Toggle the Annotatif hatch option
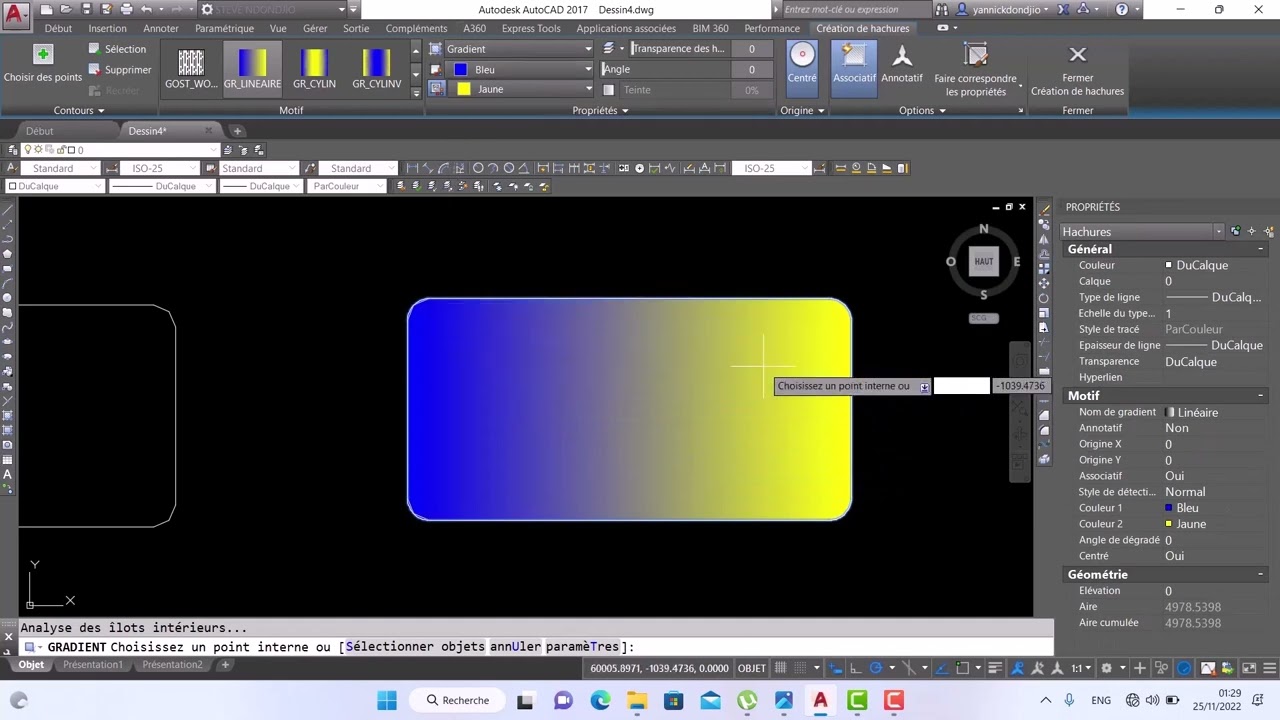 click(902, 63)
